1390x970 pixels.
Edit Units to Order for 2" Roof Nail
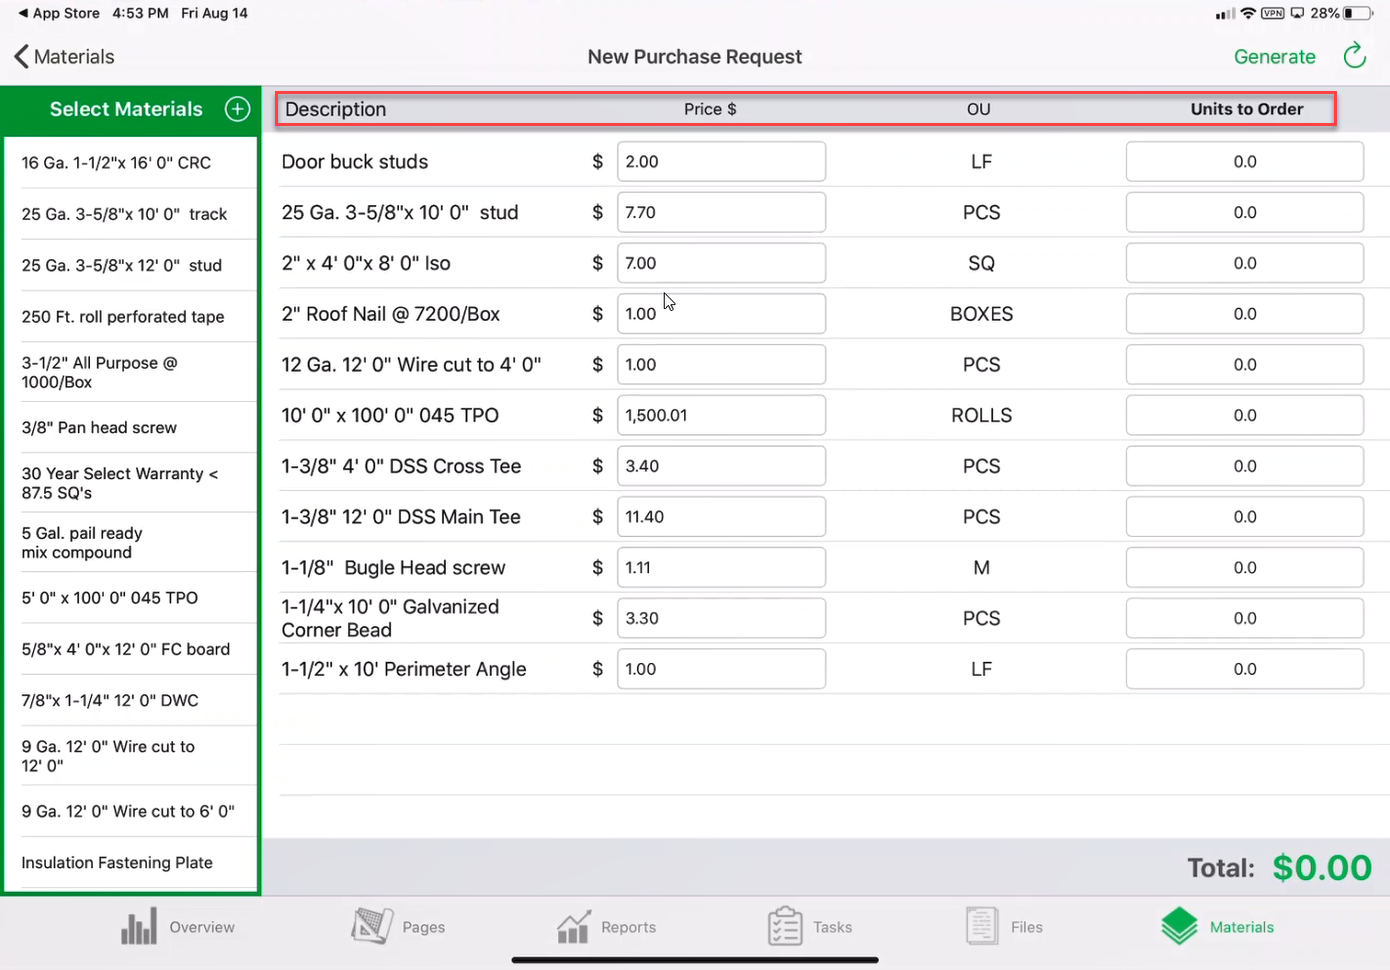coord(1244,313)
